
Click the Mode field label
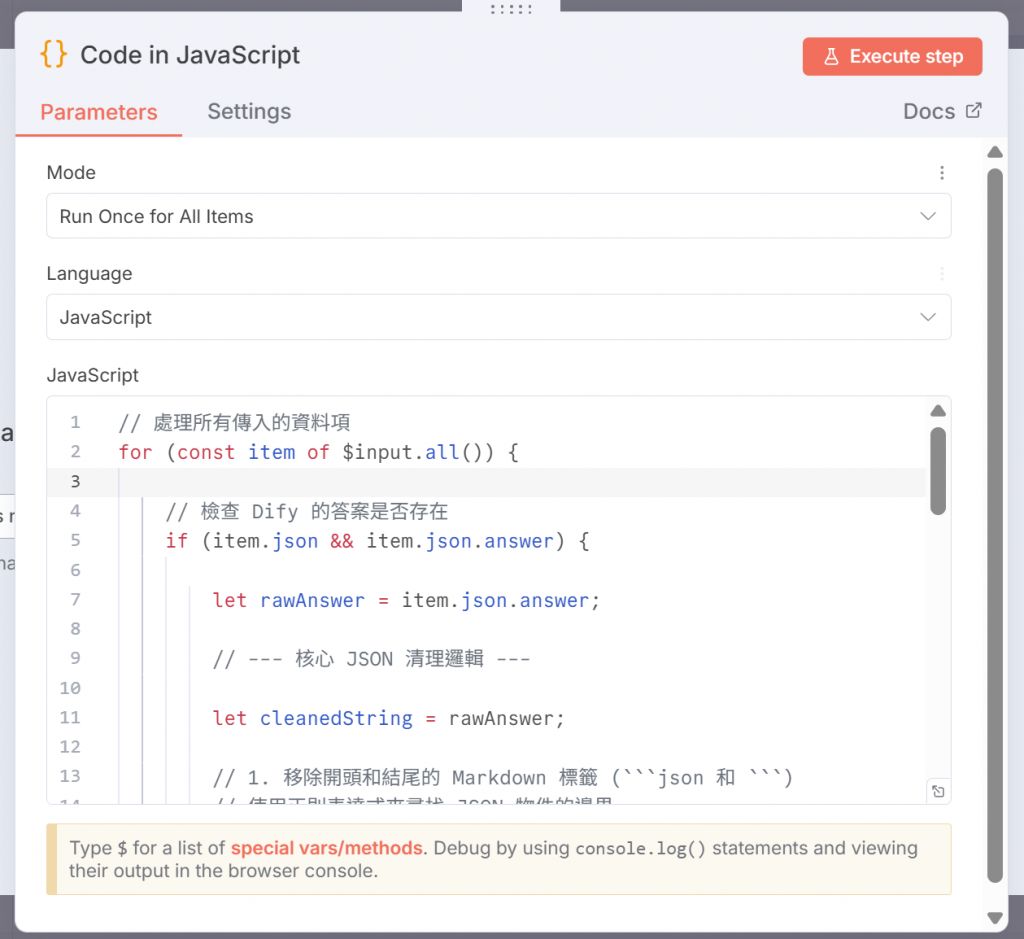71,172
